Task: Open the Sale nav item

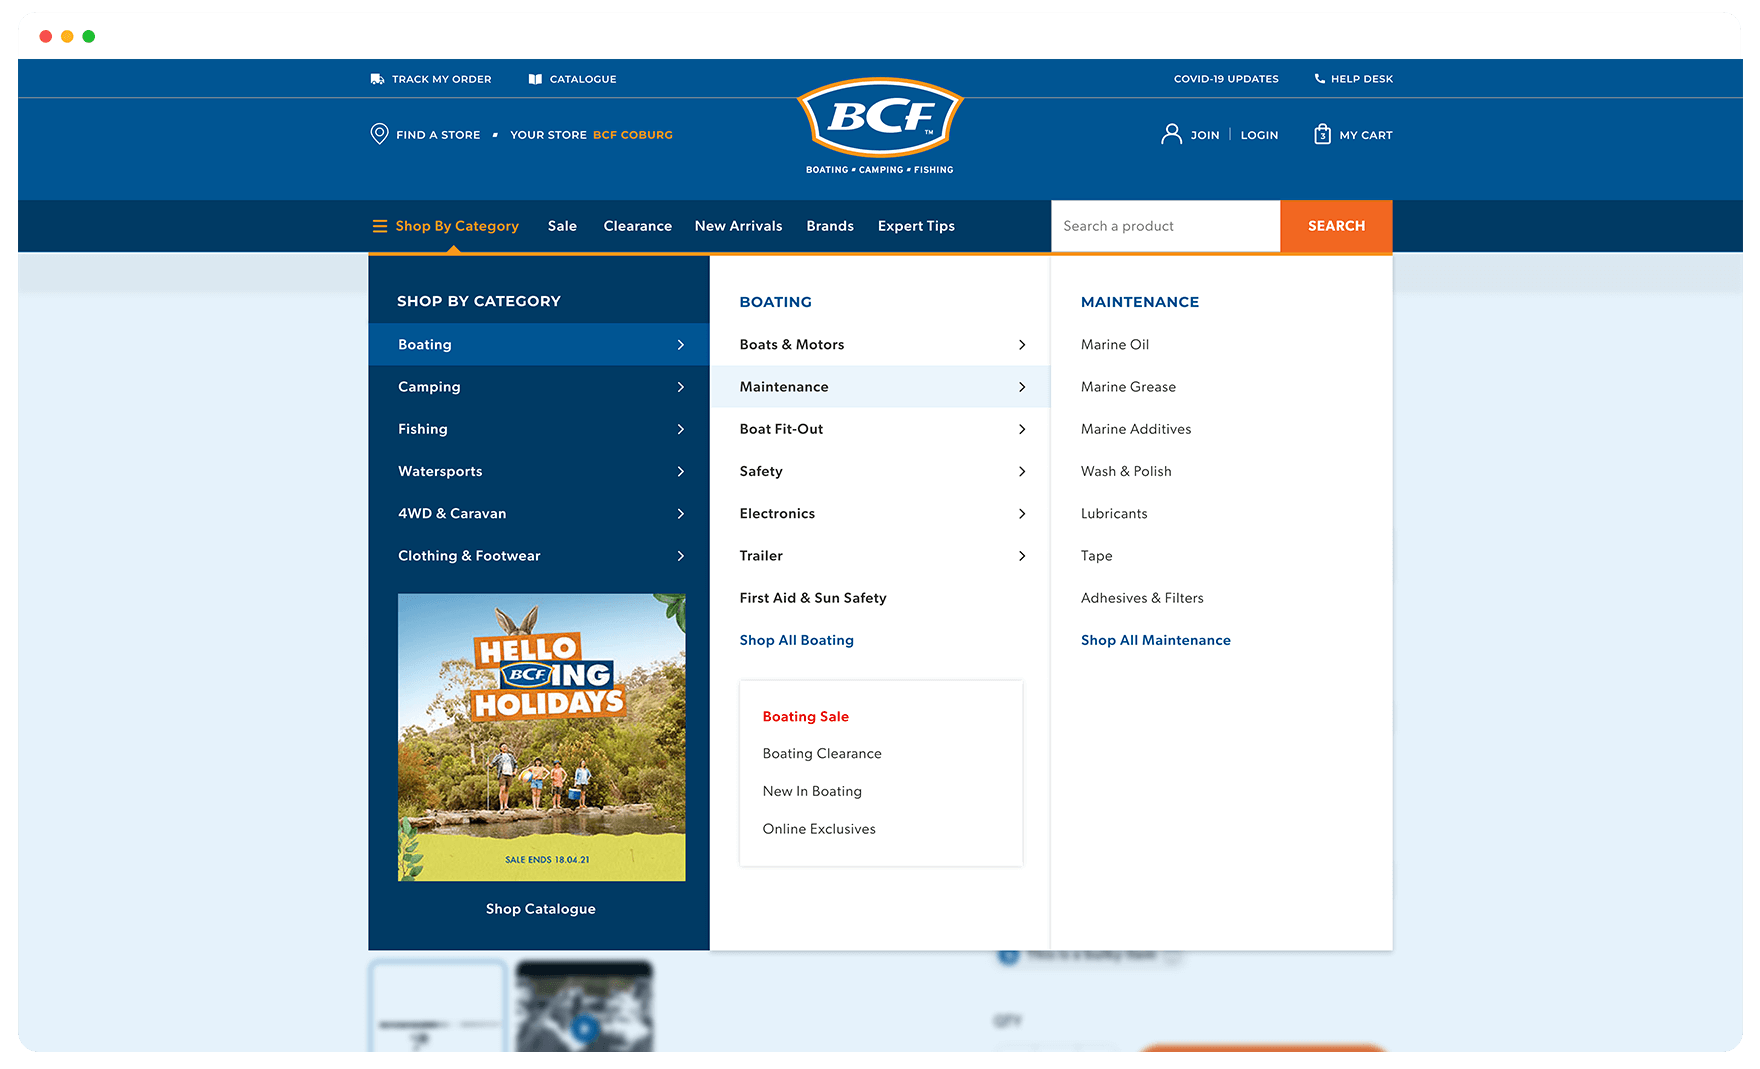Action: 562,226
